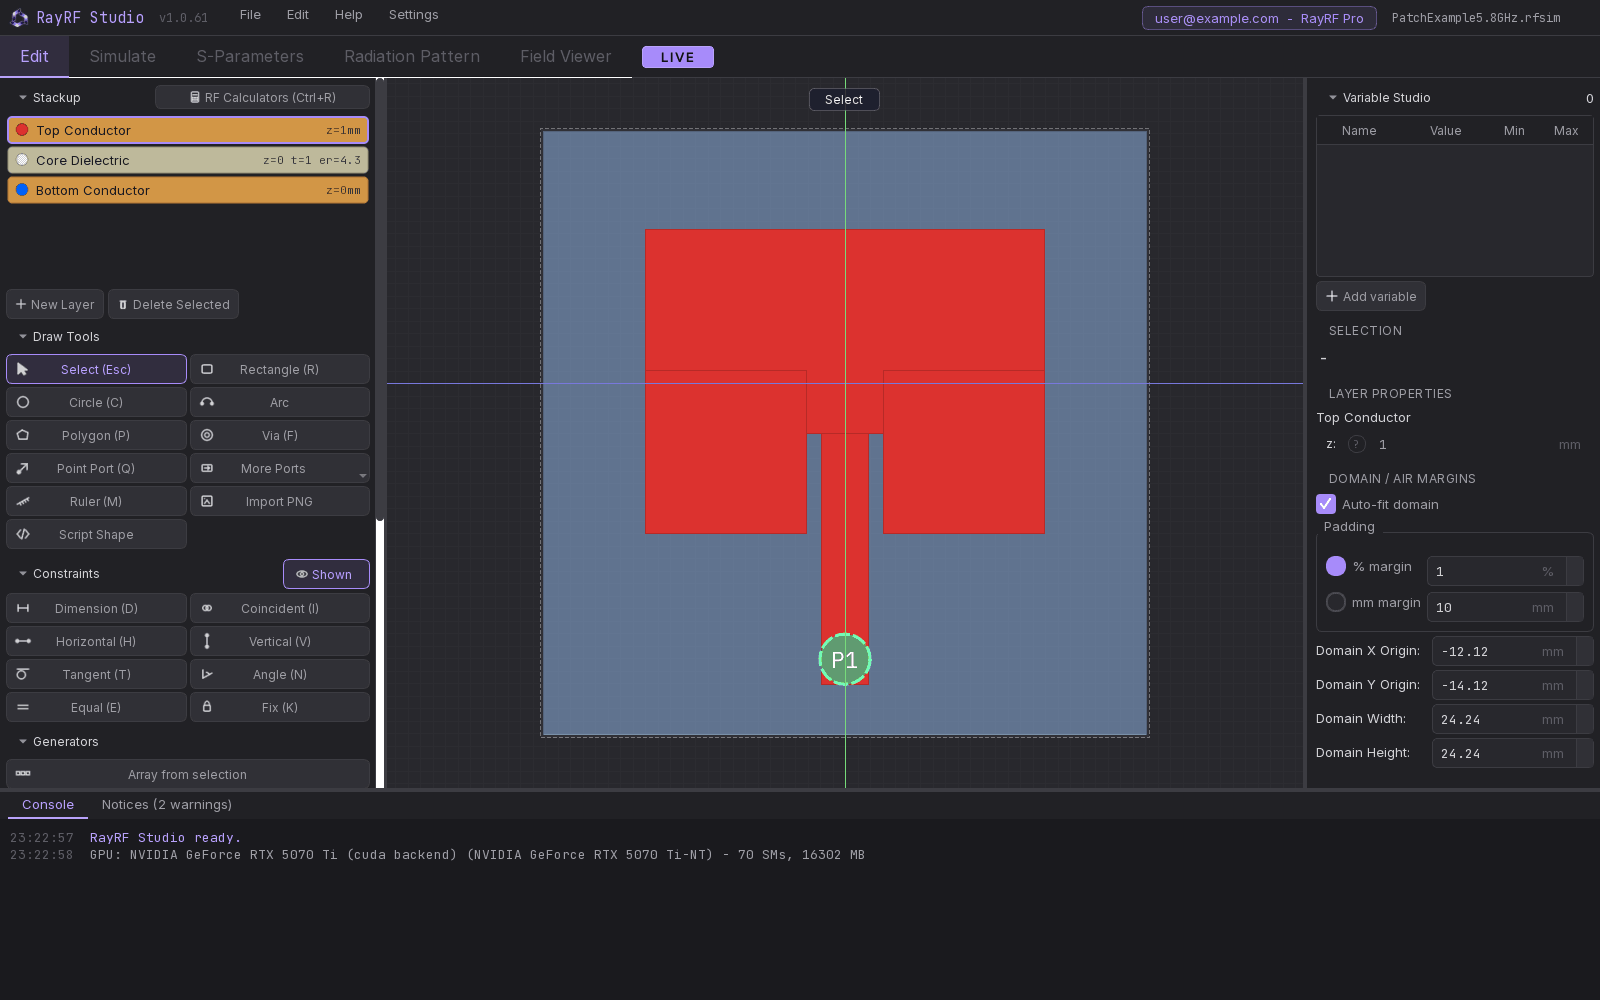Toggle constraints Shown visibility button

326,574
